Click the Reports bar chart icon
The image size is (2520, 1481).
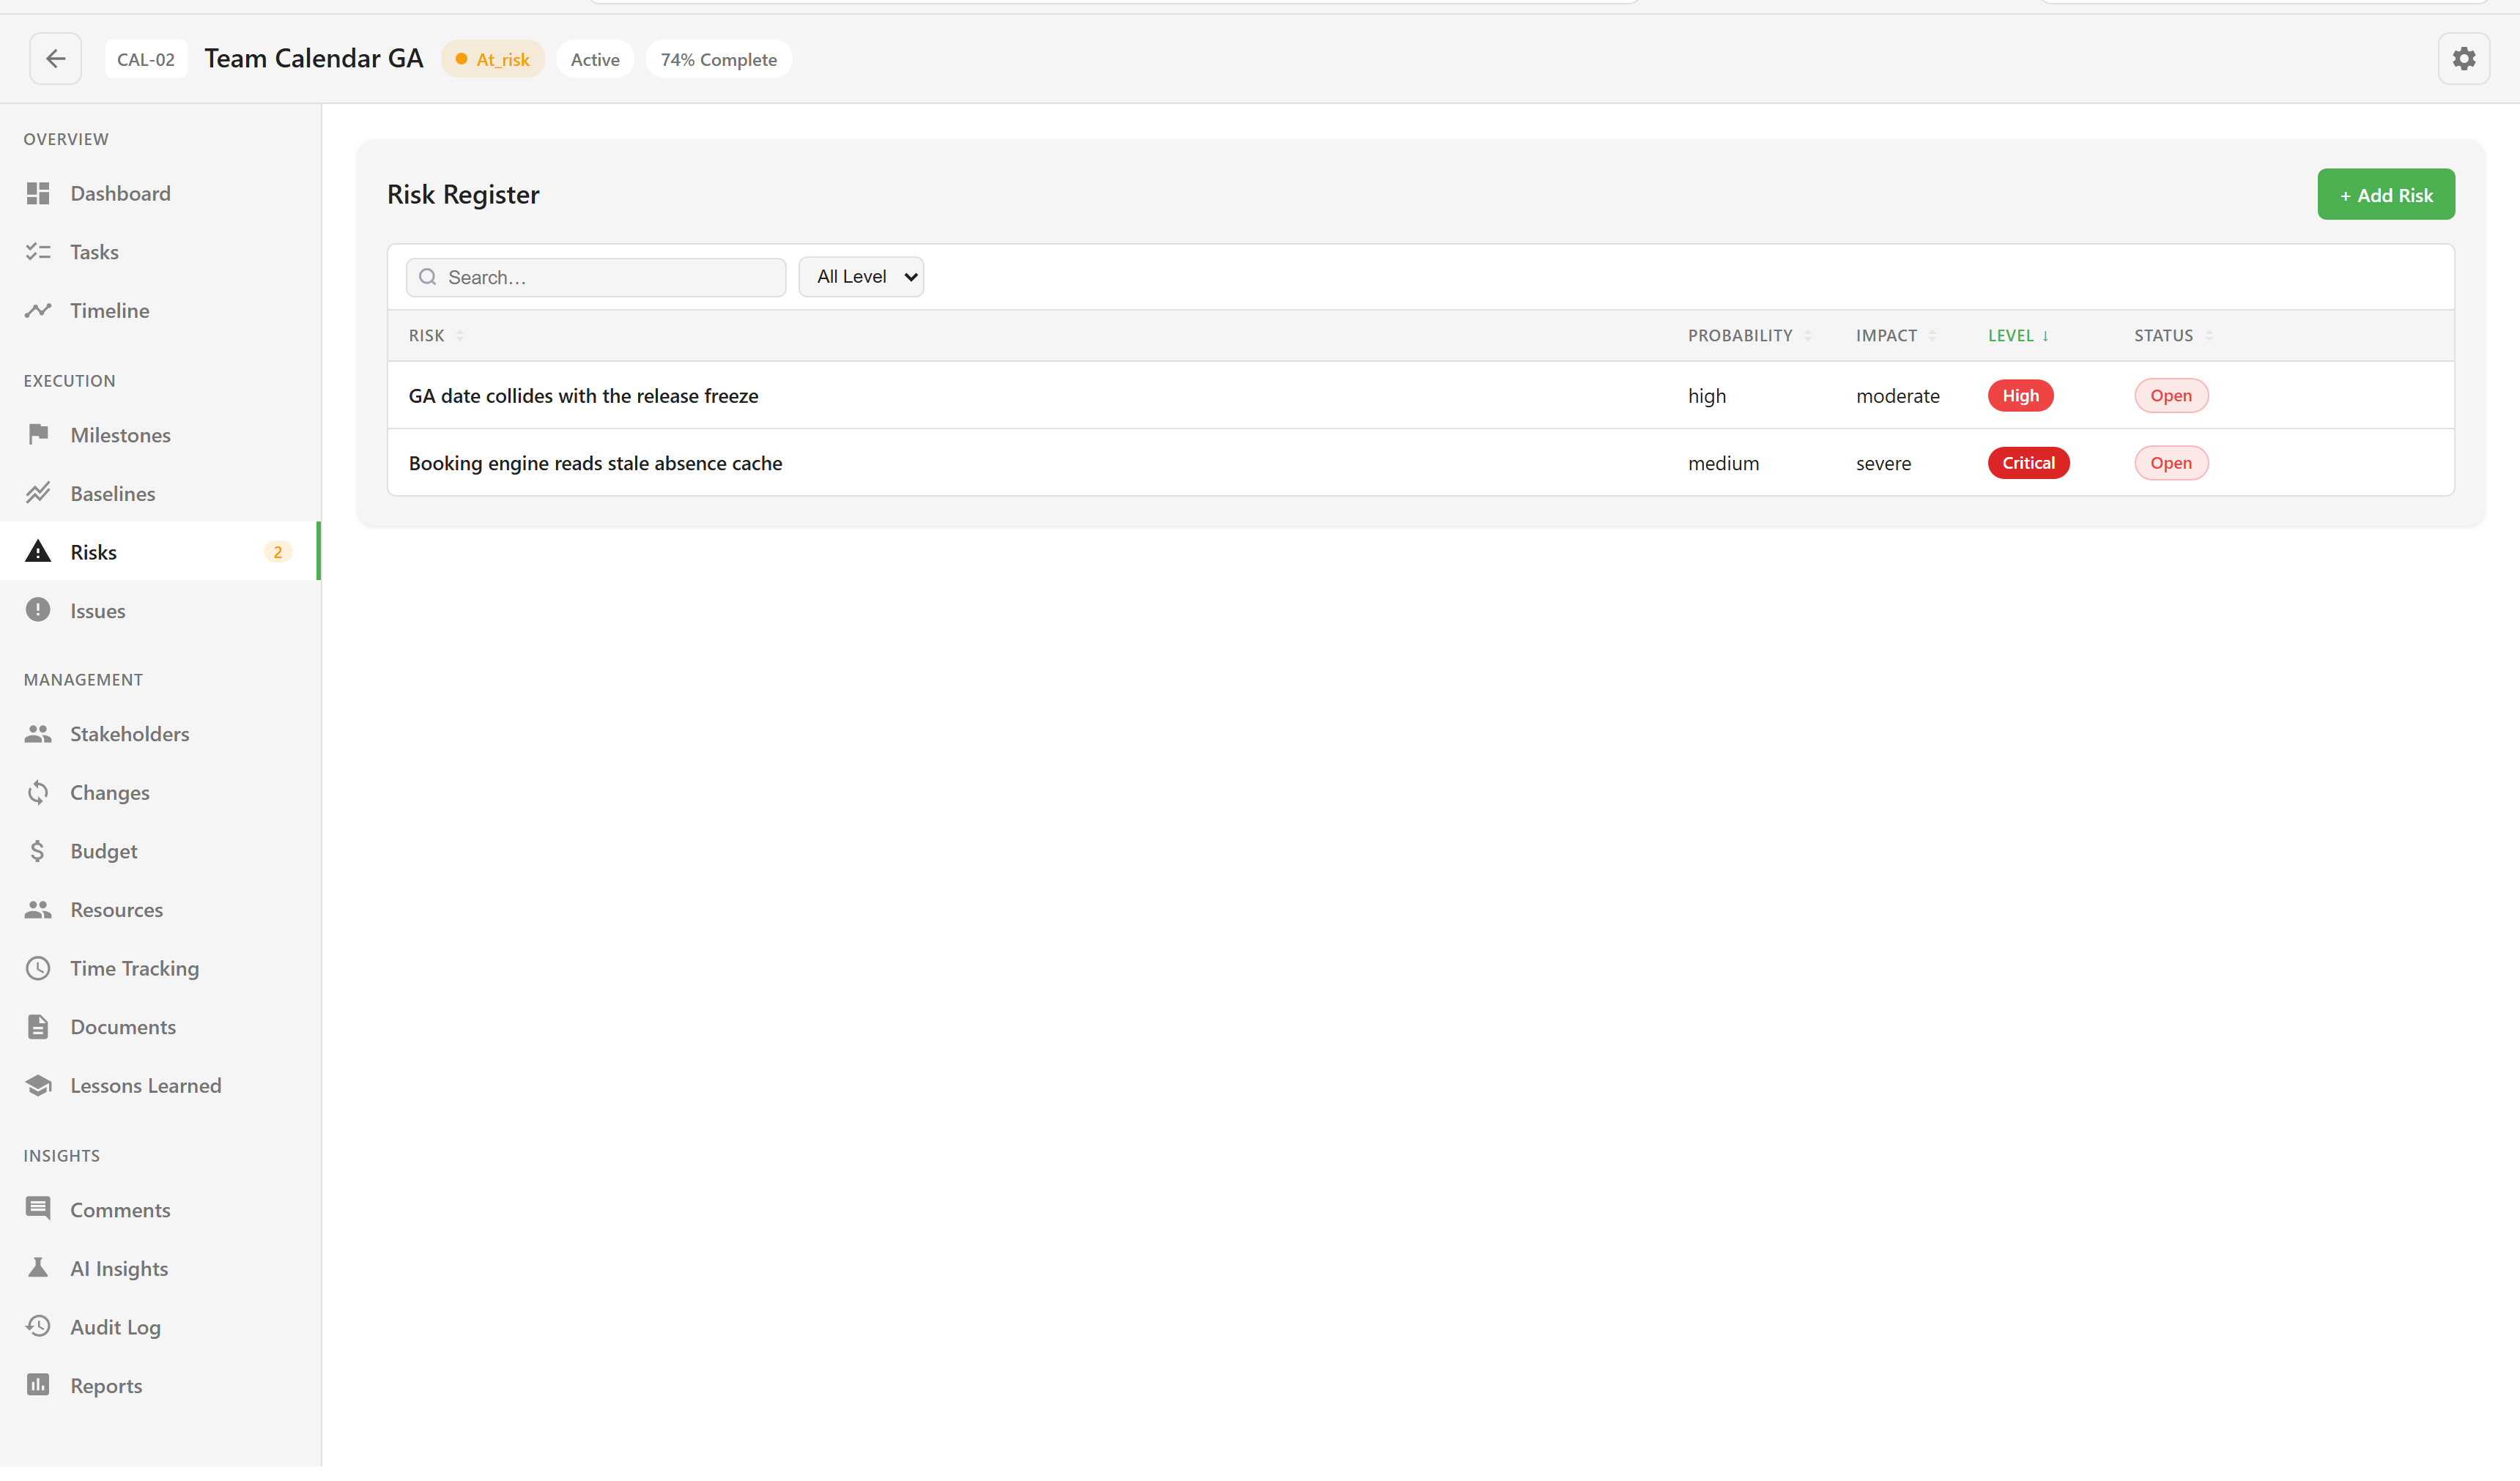[x=38, y=1386]
